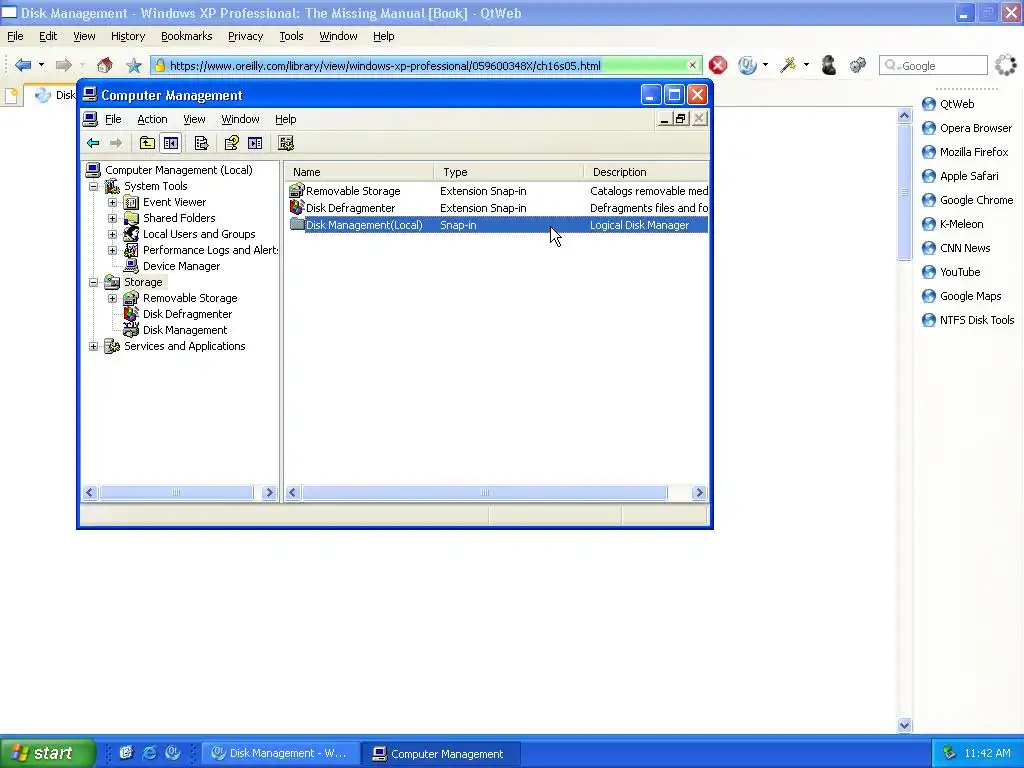Open the NTFS Disk Tools bookmark link
Image resolution: width=1024 pixels, height=768 pixels.
[x=968, y=320]
